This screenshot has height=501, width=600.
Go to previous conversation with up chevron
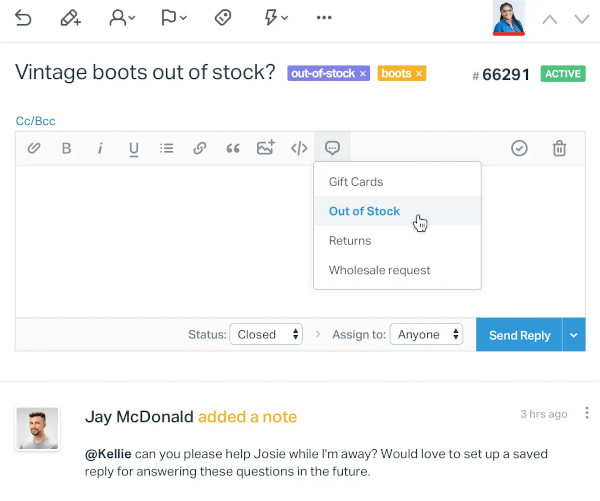coord(549,19)
